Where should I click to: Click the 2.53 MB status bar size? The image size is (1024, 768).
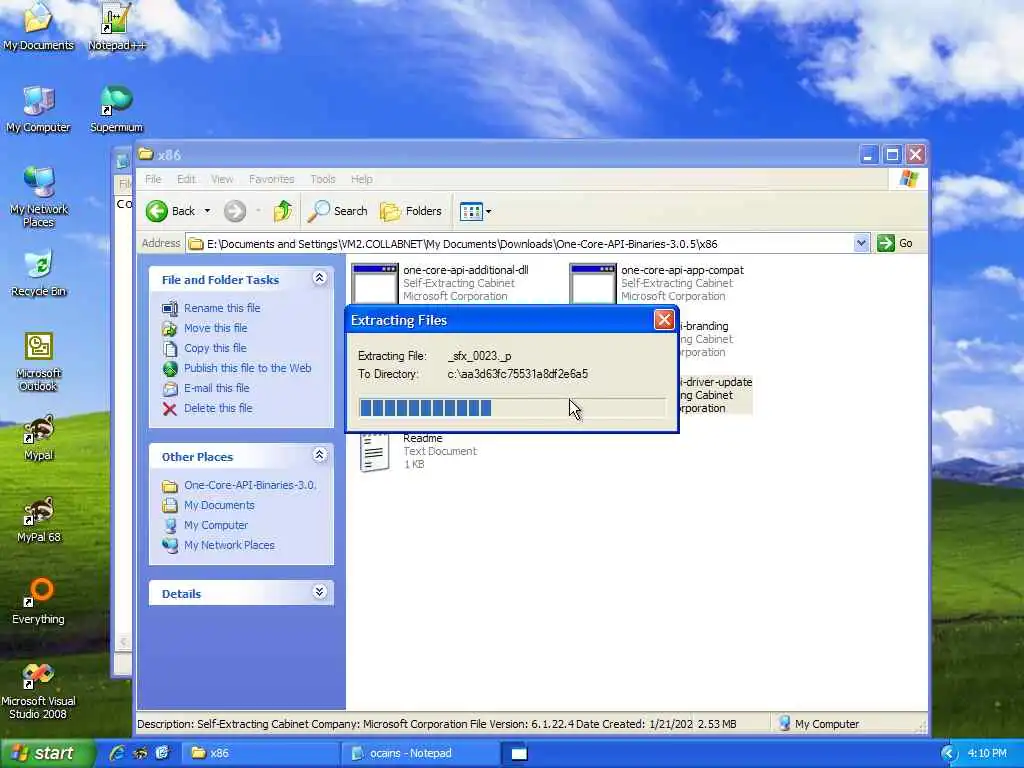[717, 724]
